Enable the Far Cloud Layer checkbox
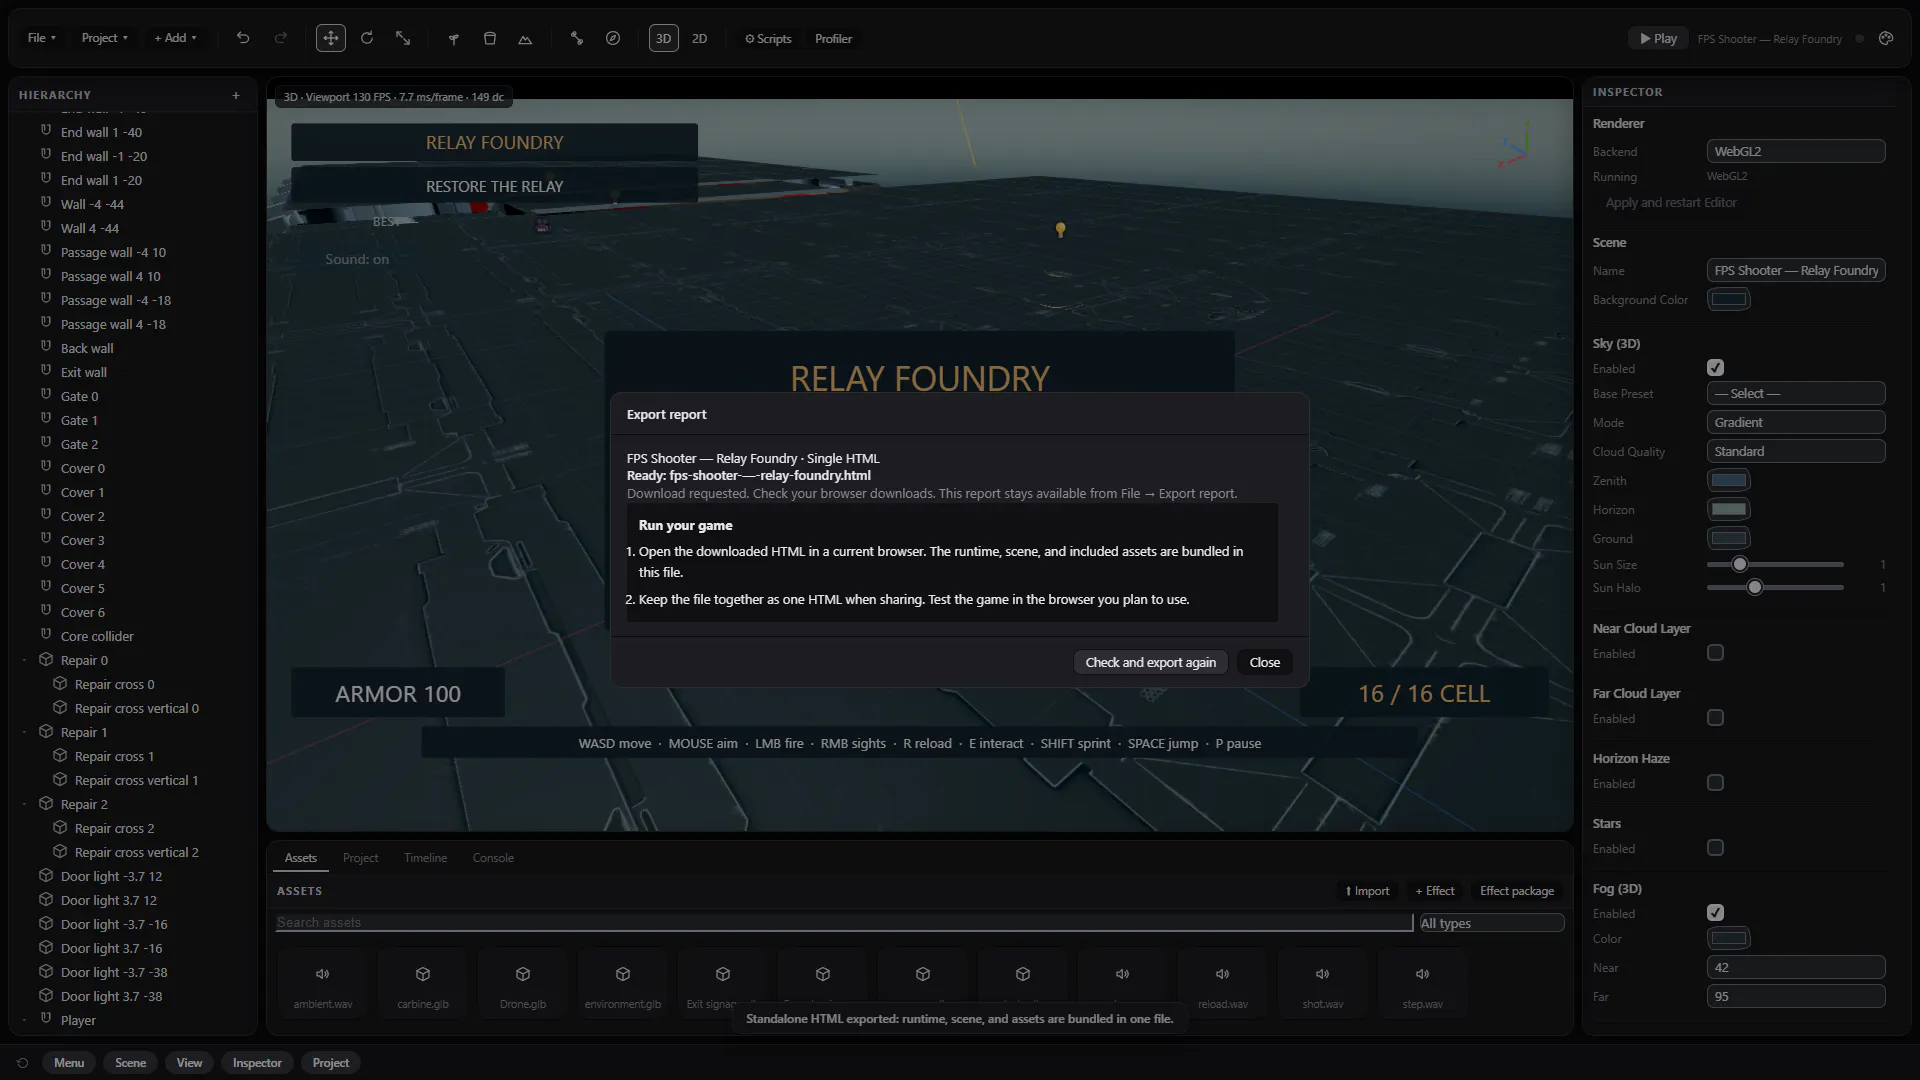Screen dimensions: 1920x1080 click(x=1716, y=718)
